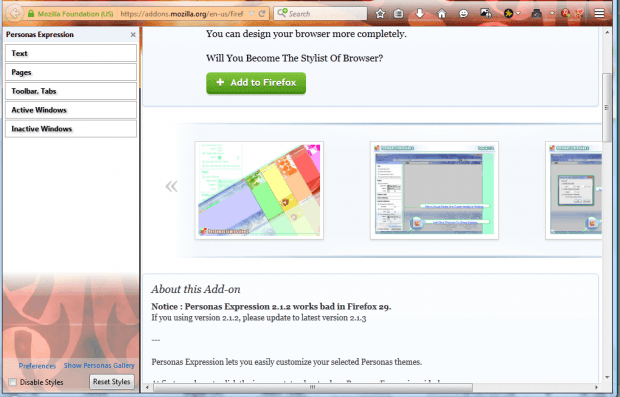Expand the Active Windows section
Screen dimensions: 620x397
tap(71, 110)
